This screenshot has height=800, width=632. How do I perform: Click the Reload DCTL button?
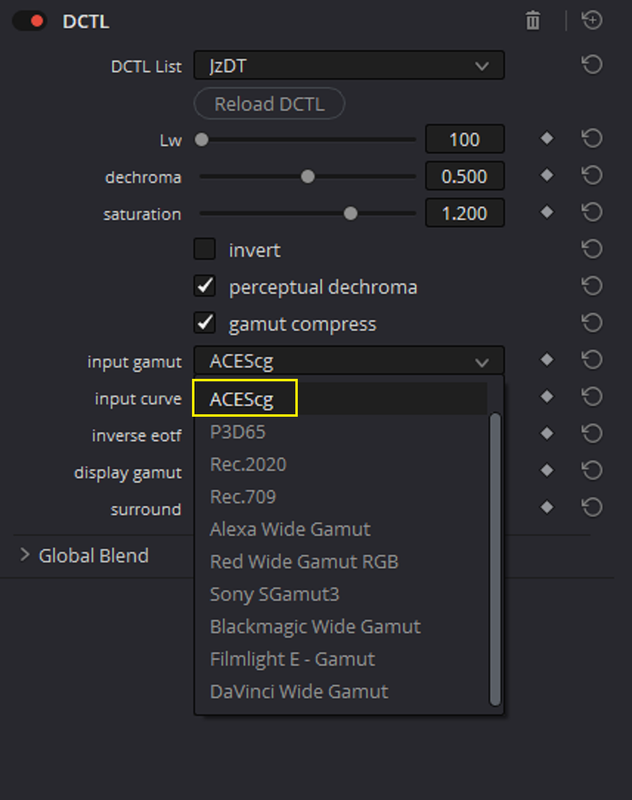269,104
